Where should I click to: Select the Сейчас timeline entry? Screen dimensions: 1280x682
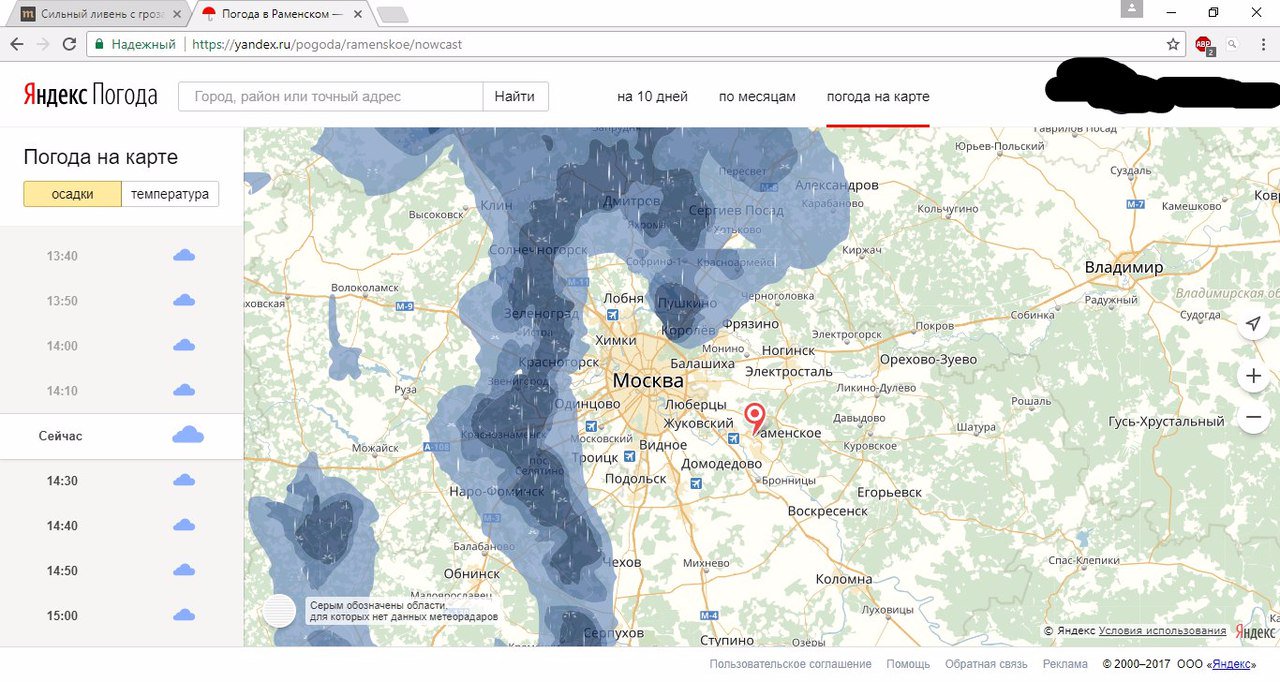click(122, 436)
